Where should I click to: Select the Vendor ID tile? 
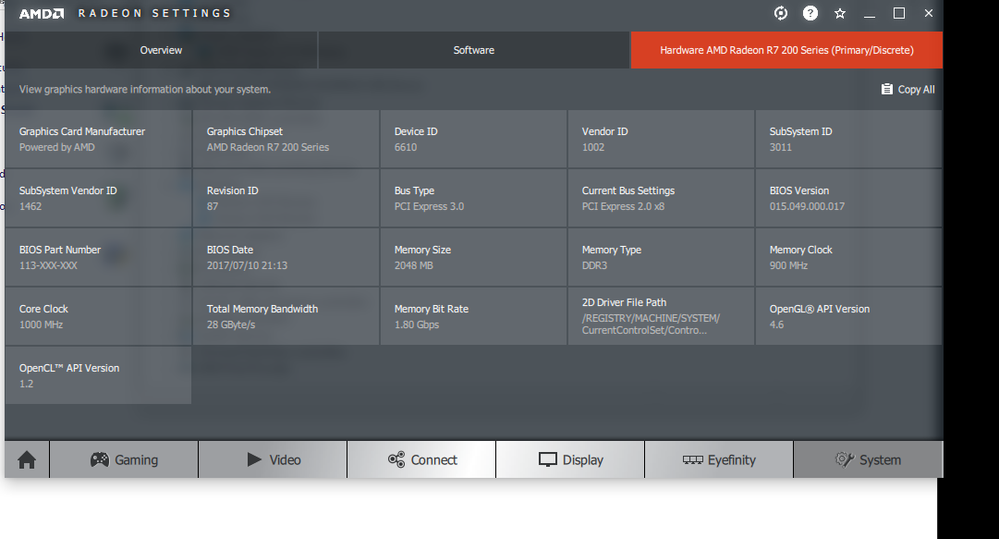[x=661, y=139]
